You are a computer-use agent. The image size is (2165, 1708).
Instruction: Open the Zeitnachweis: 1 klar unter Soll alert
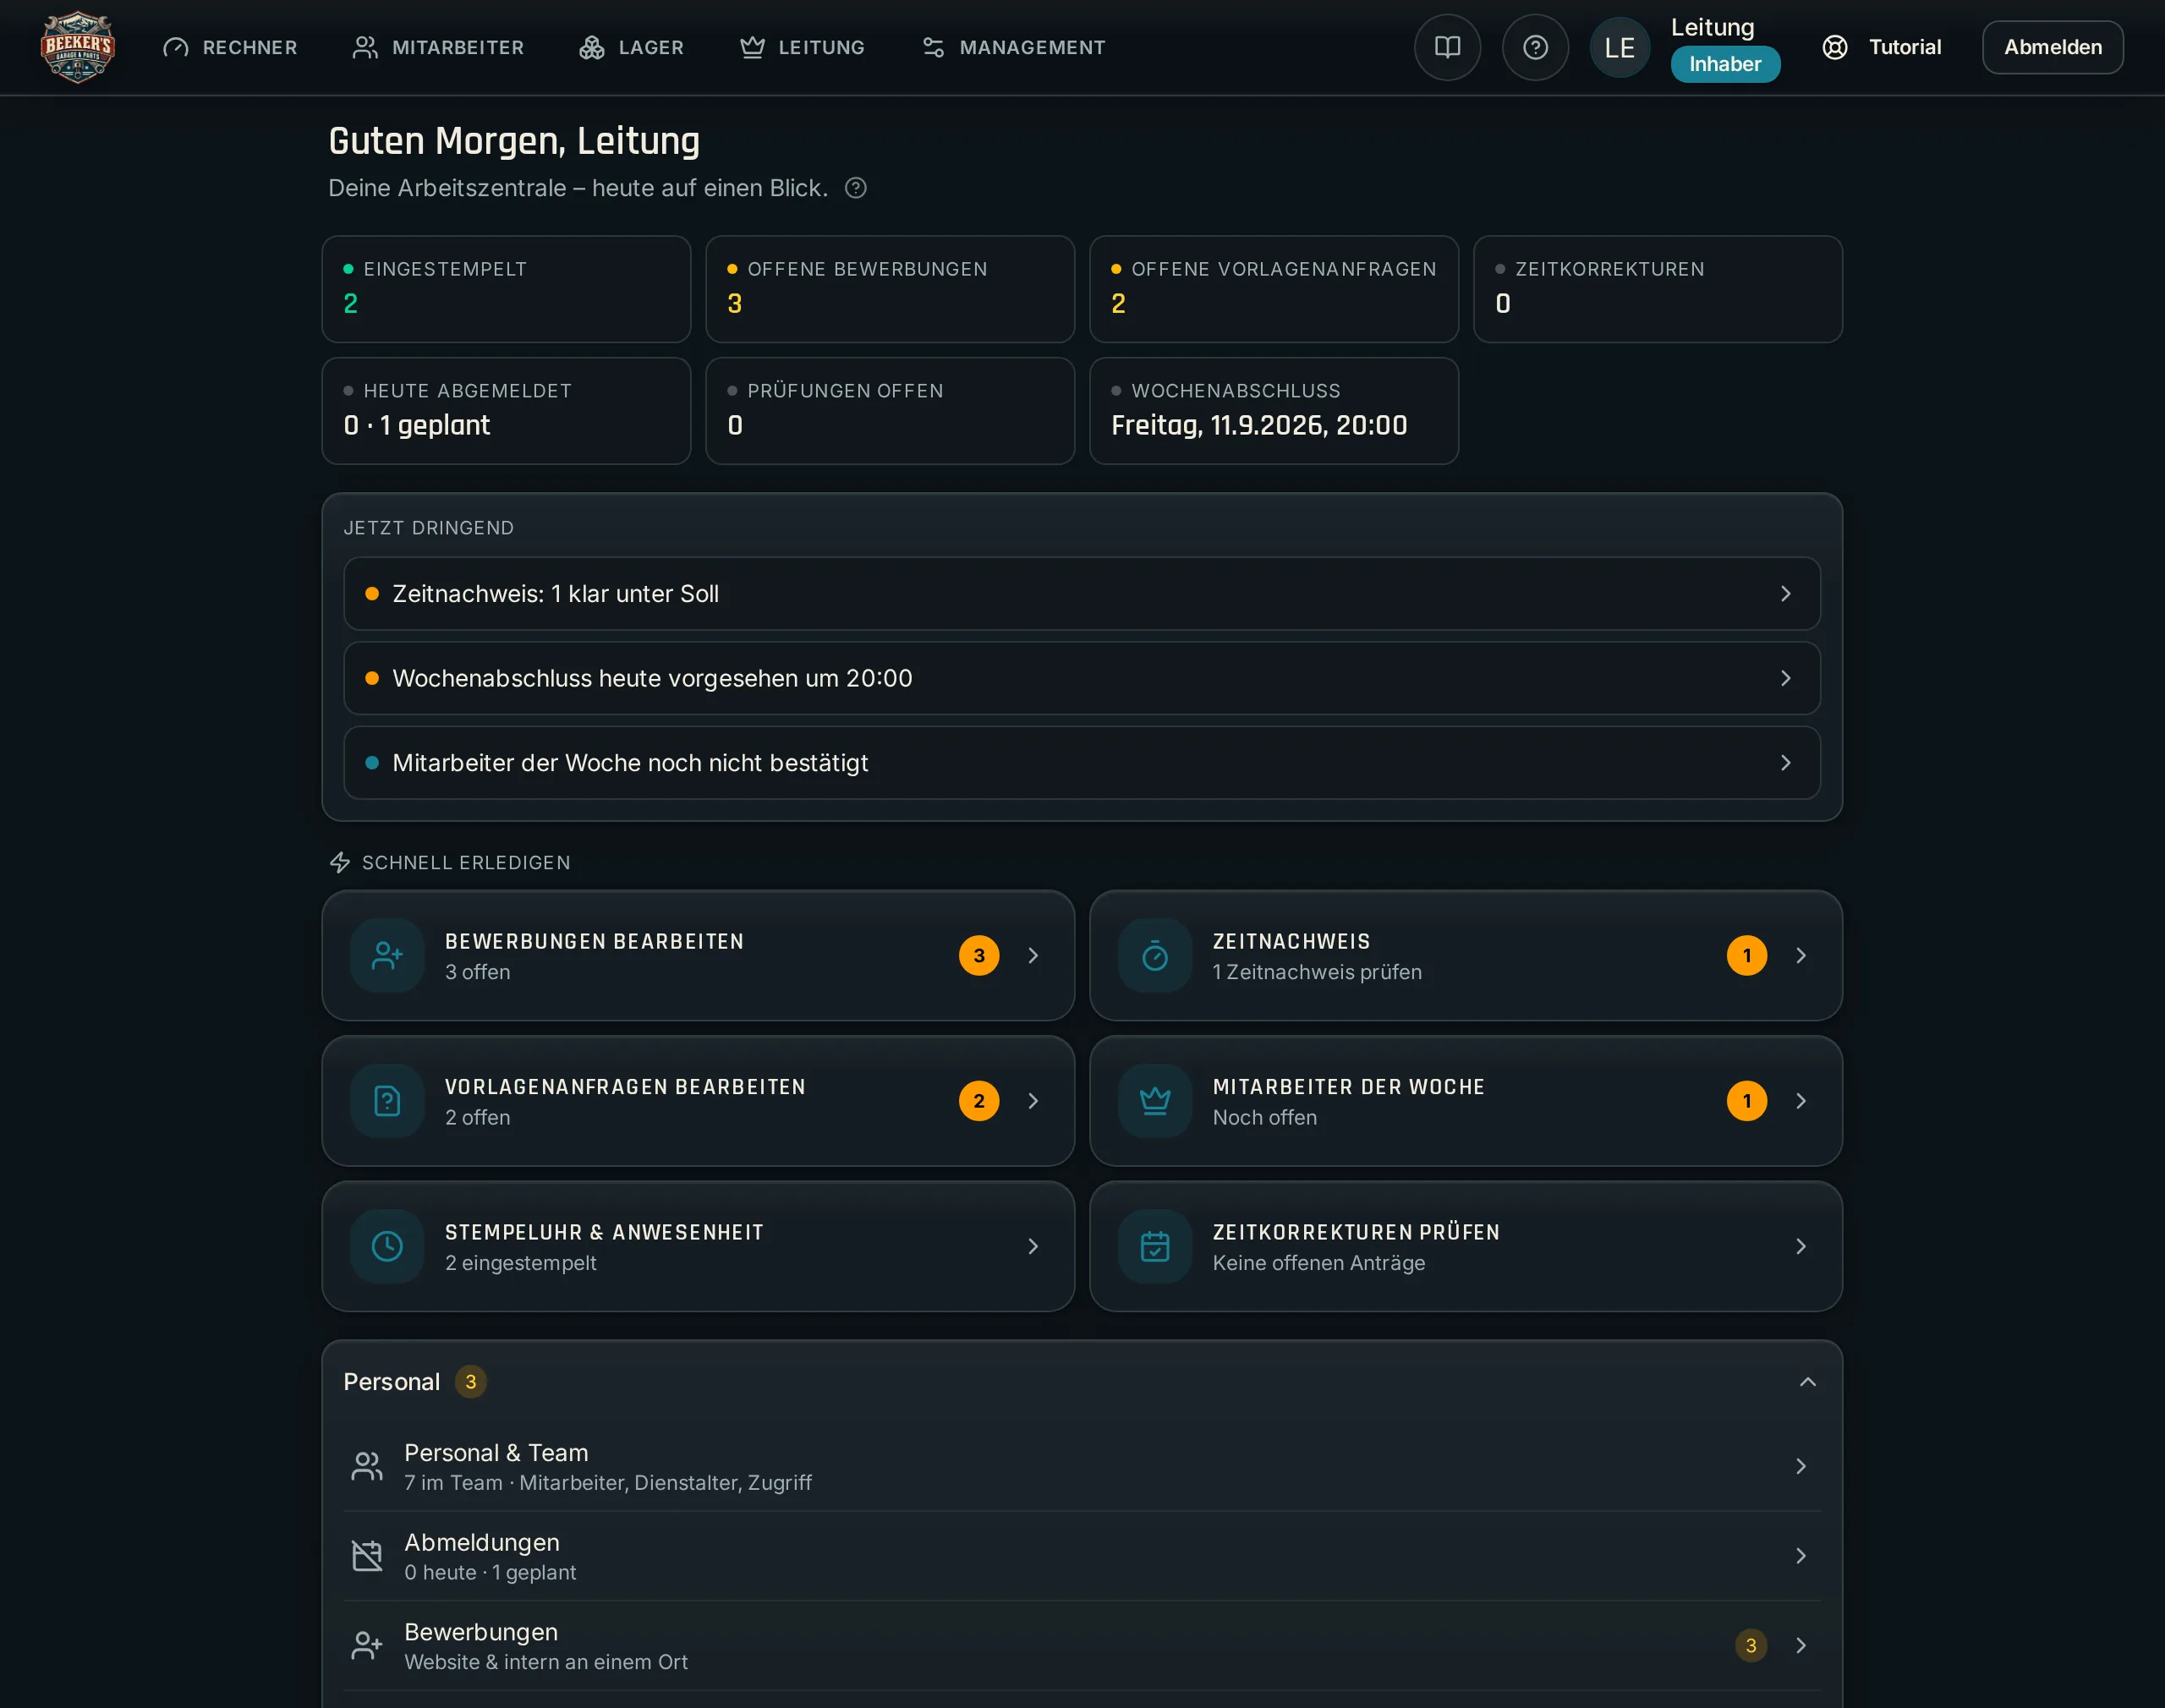(1082, 593)
